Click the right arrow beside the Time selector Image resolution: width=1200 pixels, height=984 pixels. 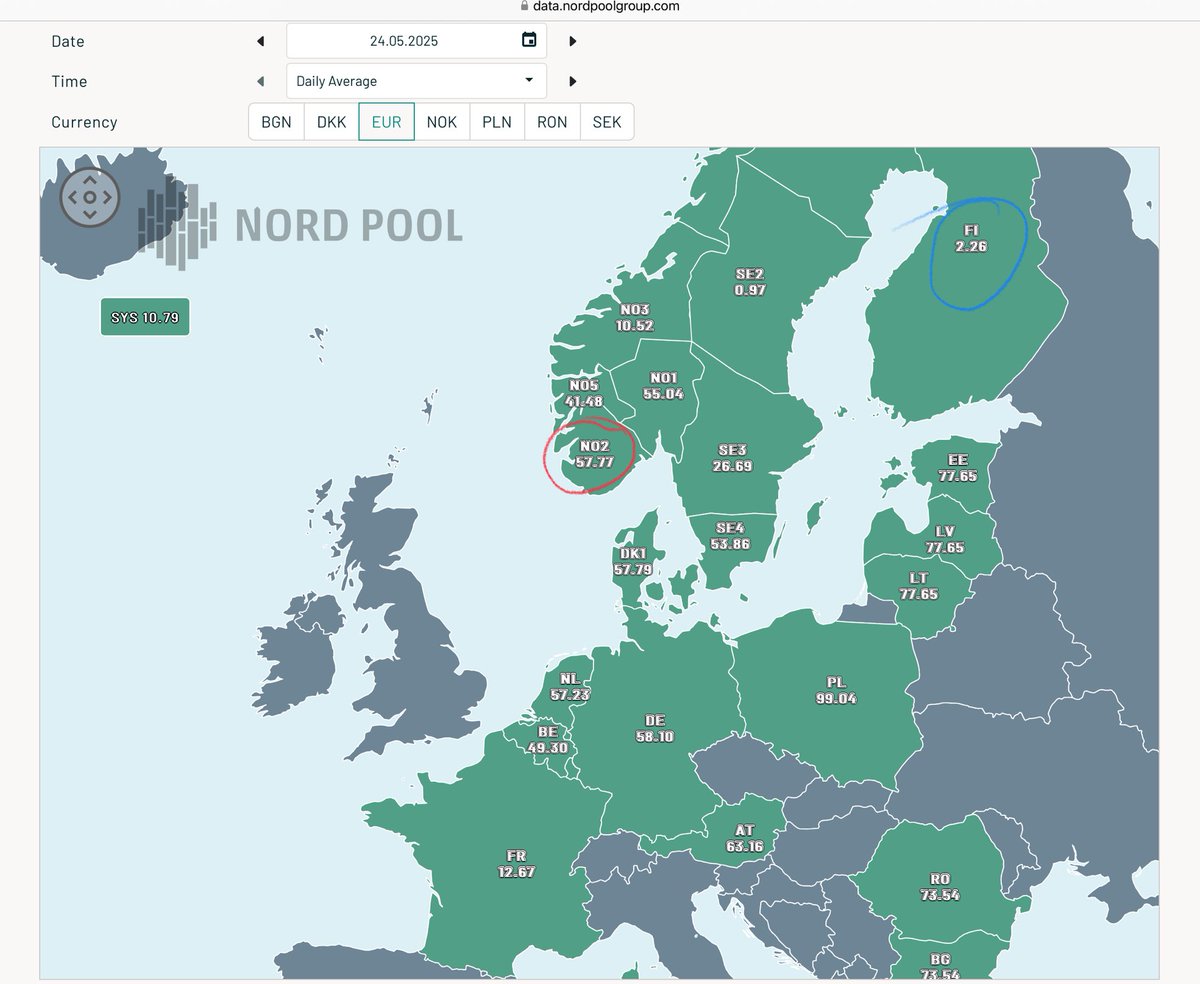click(572, 81)
